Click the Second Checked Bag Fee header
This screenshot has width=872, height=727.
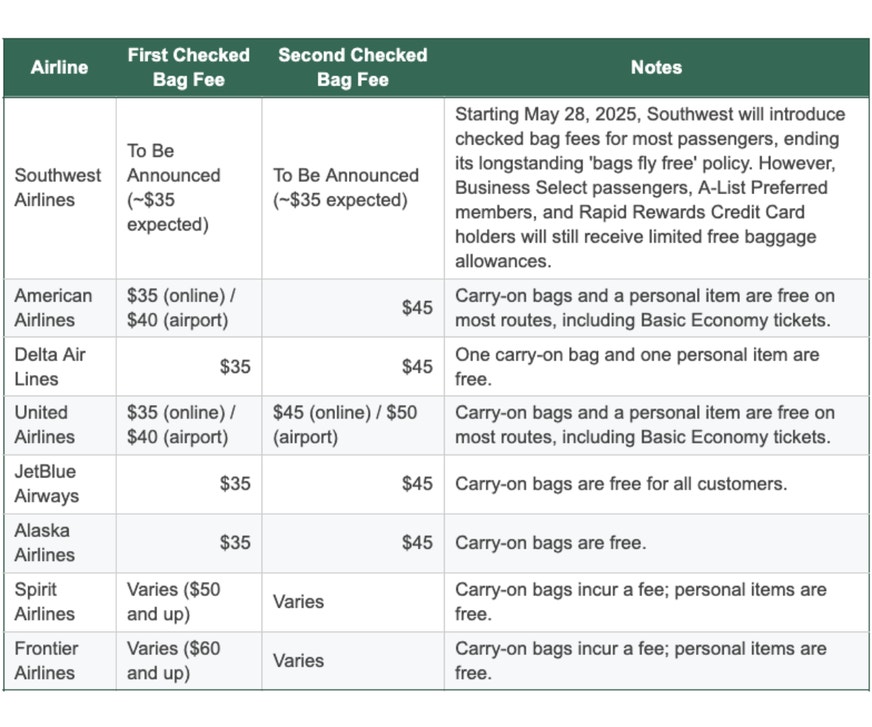point(353,67)
